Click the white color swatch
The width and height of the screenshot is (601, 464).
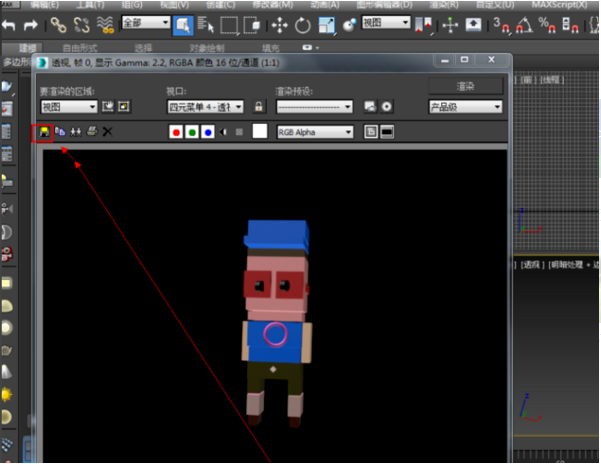260,131
